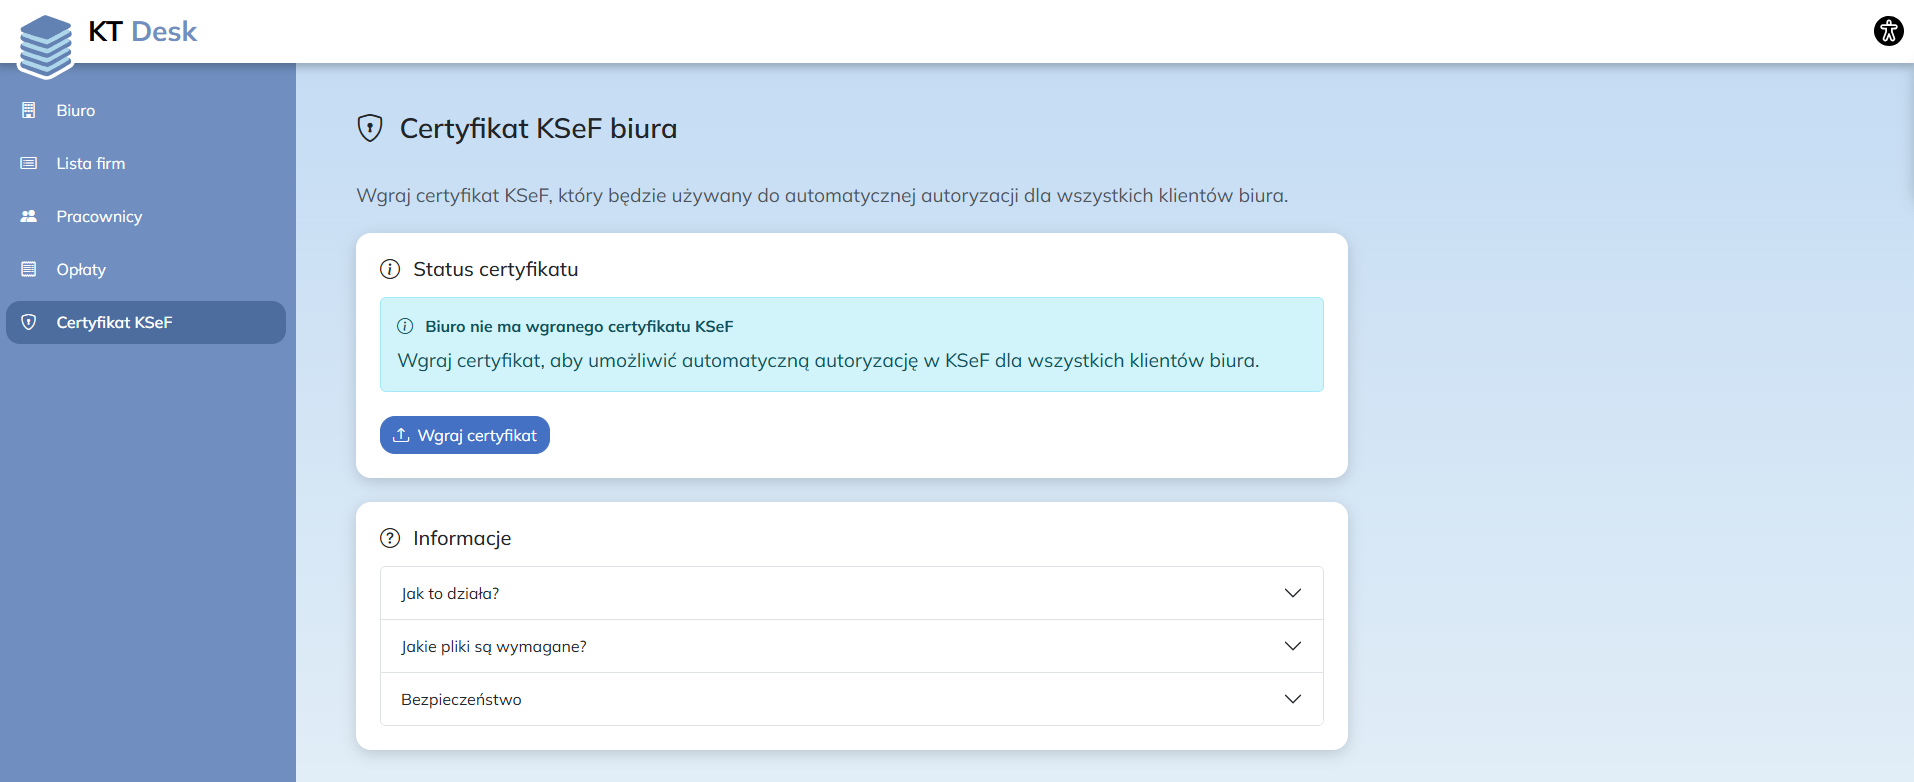Click the shield icon beside page title
The height and width of the screenshot is (782, 1914).
[370, 128]
